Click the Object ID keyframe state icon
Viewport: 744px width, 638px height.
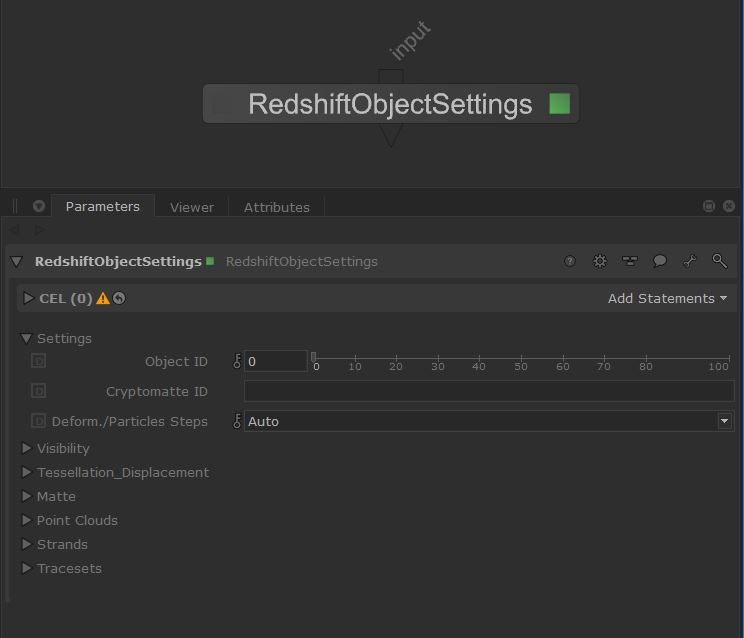click(237, 361)
